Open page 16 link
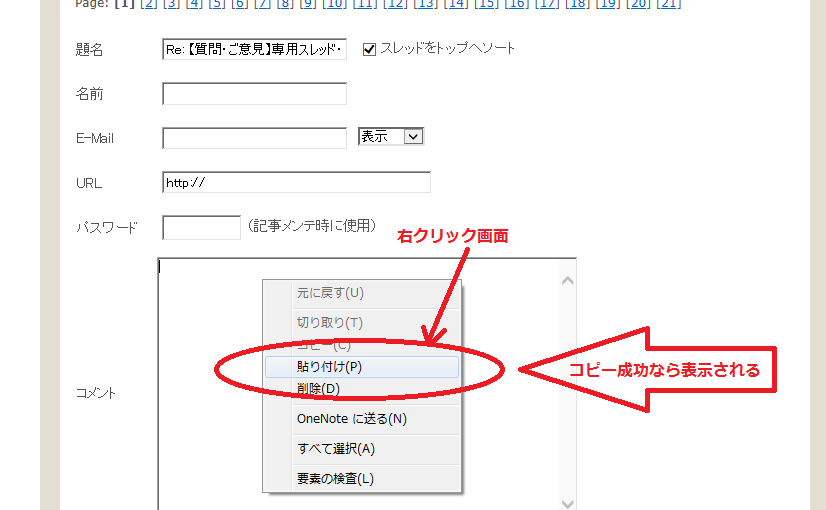 click(517, 4)
